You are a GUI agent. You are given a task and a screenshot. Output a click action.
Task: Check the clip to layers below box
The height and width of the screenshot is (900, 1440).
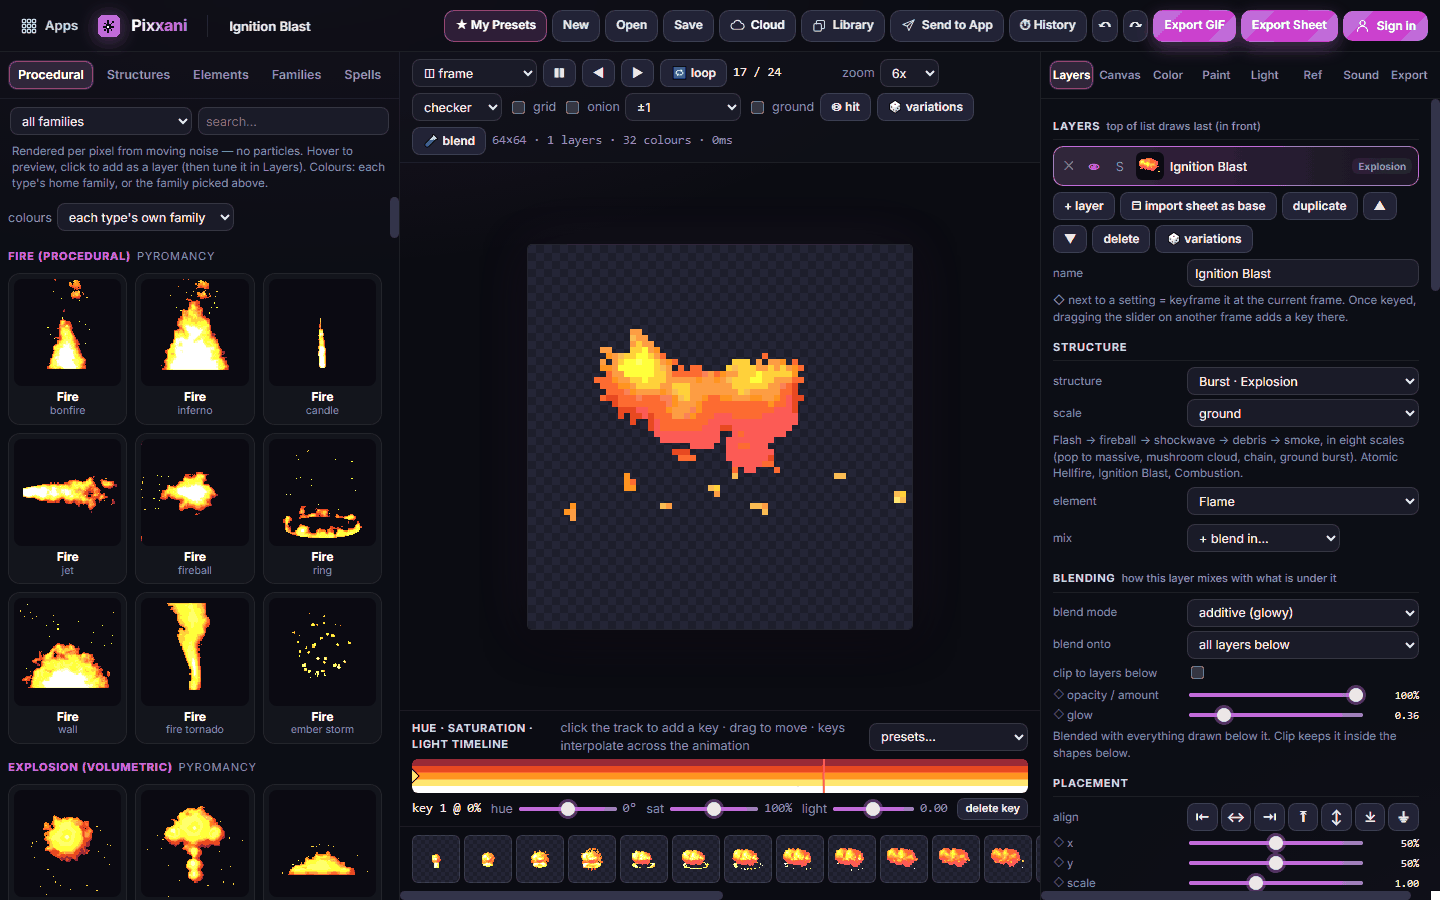tap(1197, 673)
